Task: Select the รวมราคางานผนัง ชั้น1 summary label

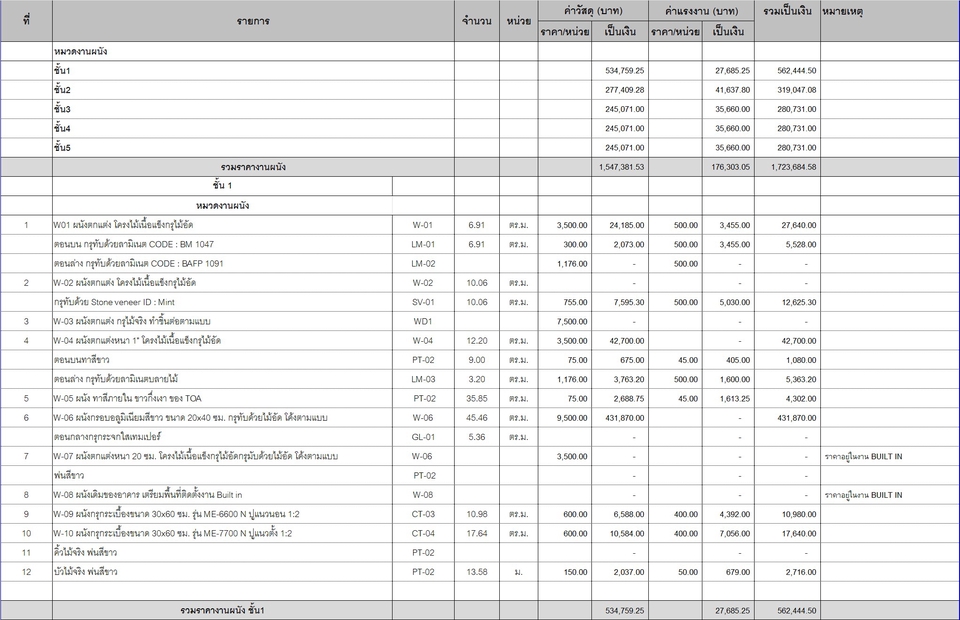Action: click(222, 610)
